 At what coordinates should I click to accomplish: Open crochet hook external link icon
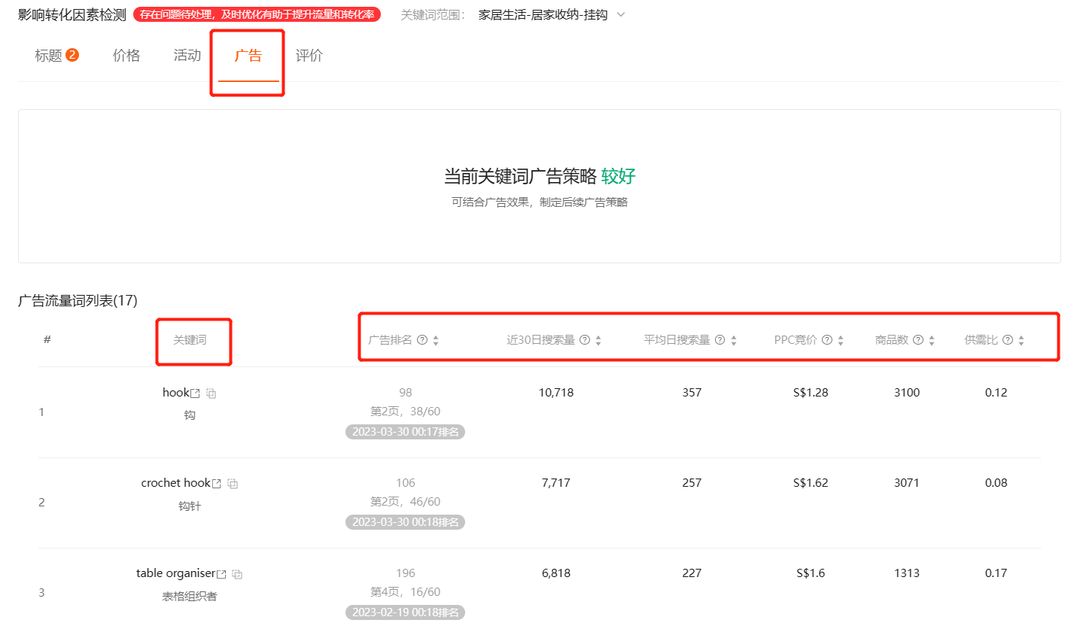coord(216,483)
